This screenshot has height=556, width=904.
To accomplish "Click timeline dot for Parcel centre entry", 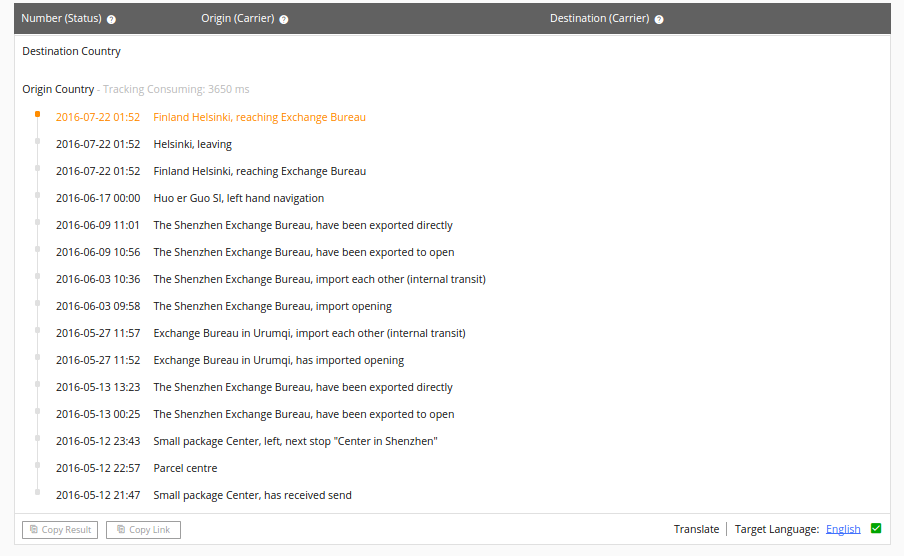I will click(37, 465).
